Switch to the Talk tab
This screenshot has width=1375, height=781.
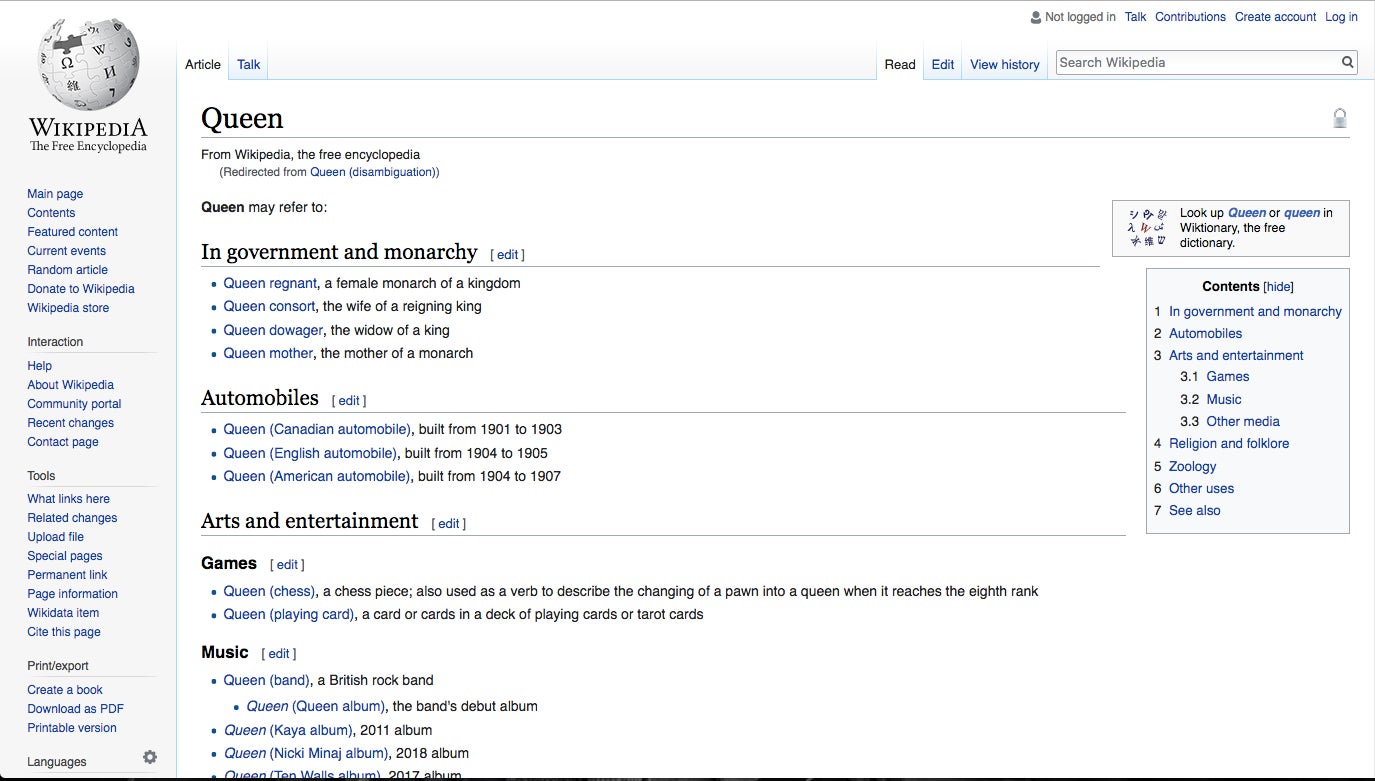[249, 64]
